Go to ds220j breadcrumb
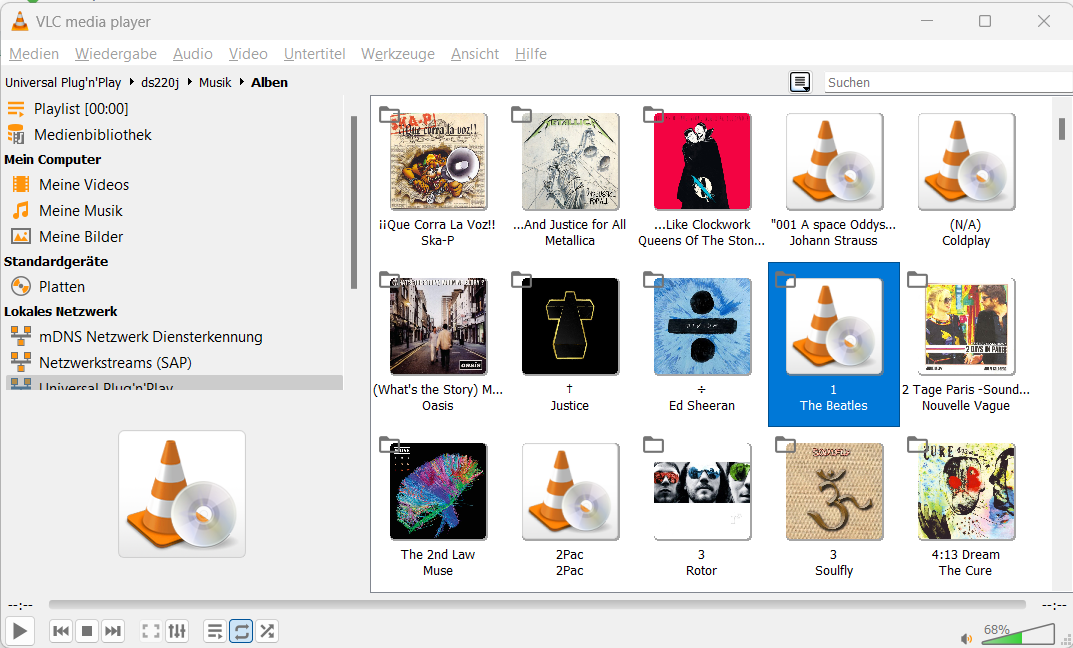The image size is (1073, 648). click(159, 83)
